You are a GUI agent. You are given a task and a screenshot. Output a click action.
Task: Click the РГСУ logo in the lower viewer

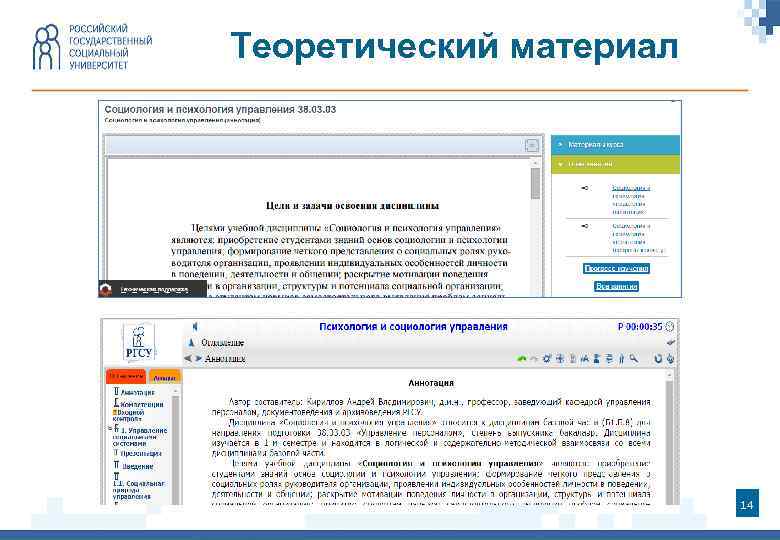139,341
